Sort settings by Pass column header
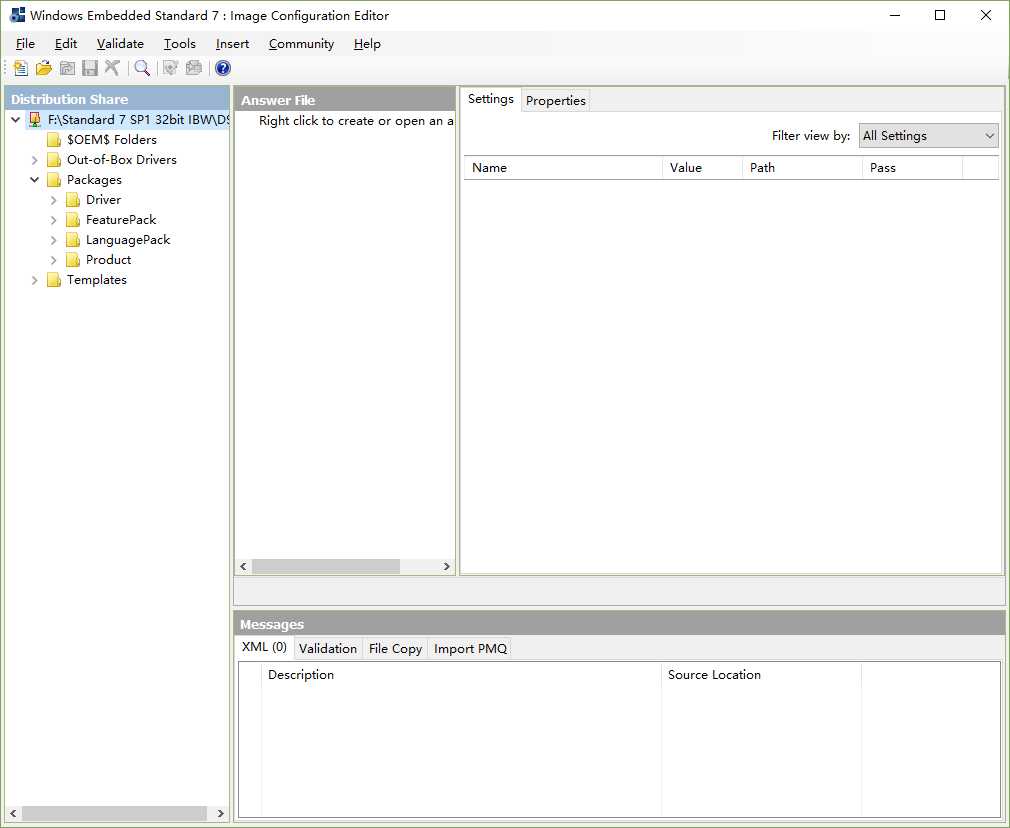Viewport: 1010px width, 828px height. (912, 168)
